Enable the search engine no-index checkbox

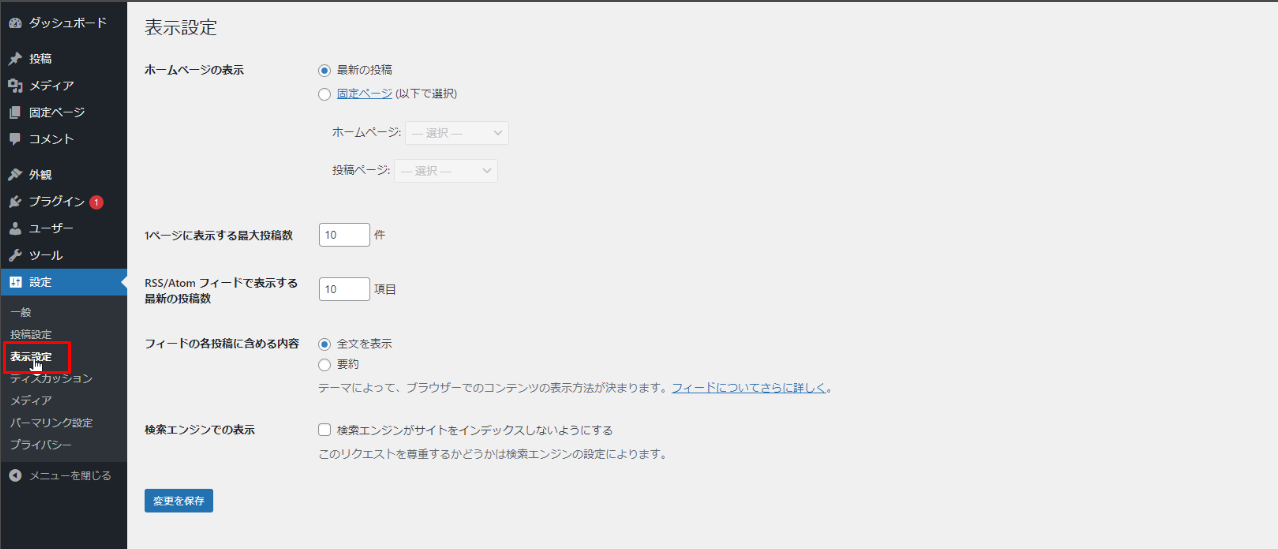(324, 430)
